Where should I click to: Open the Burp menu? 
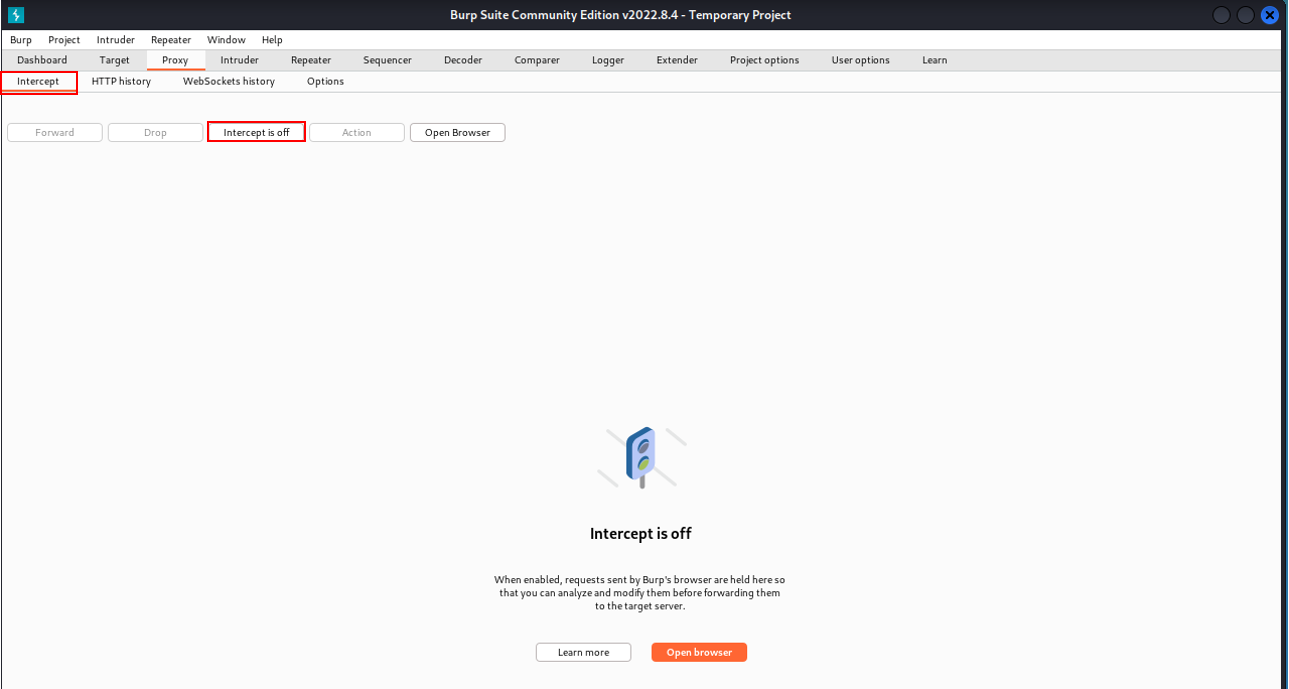point(21,40)
